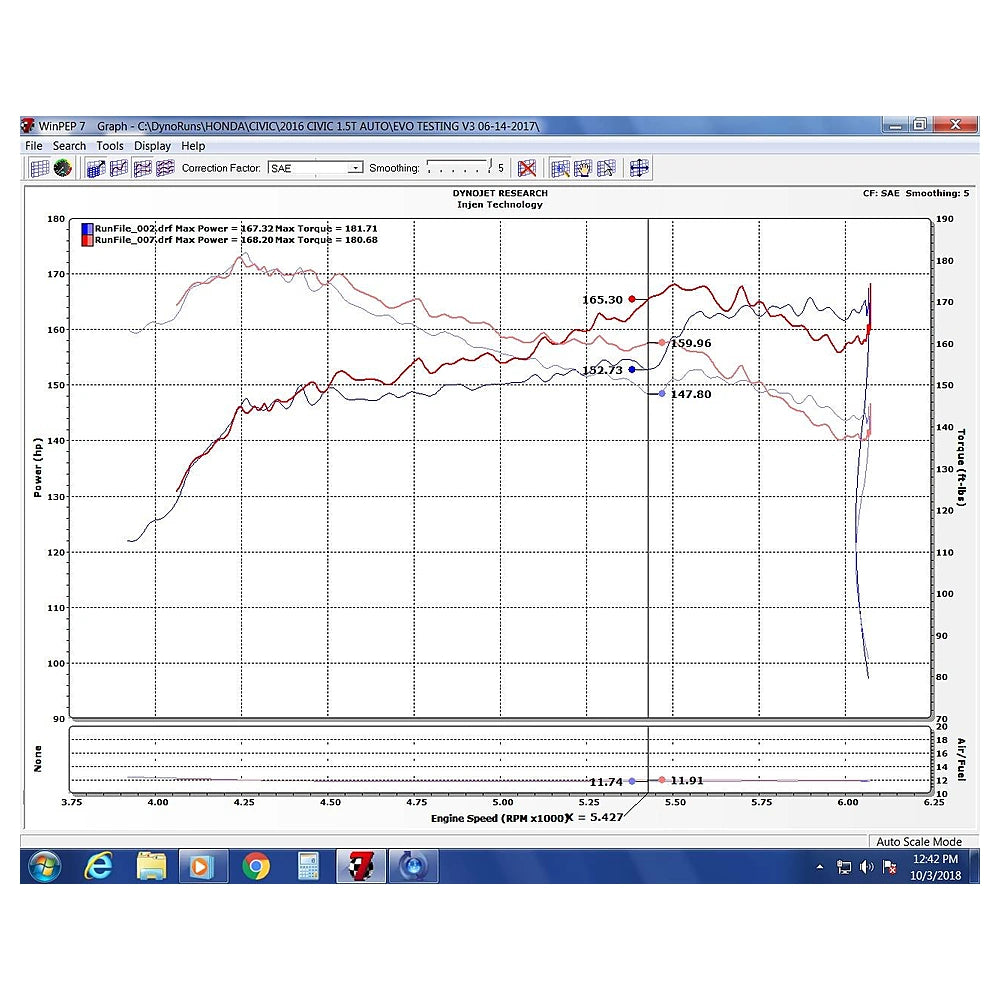Open the Help menu

(x=193, y=145)
